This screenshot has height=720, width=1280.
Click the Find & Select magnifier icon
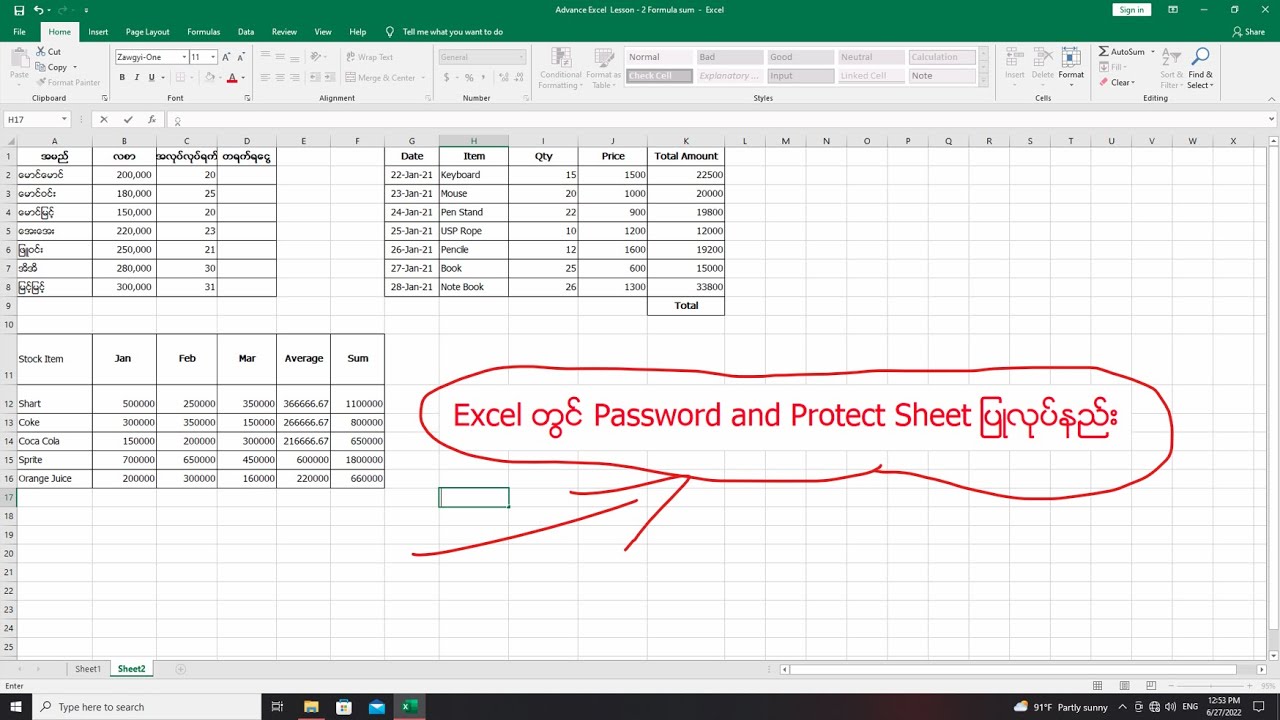pos(1201,57)
